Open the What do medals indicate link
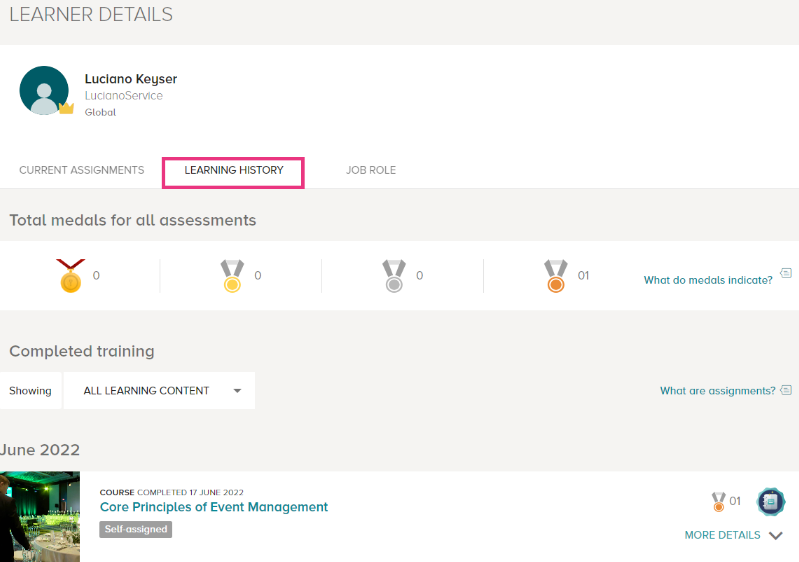Screen dimensions: 799x562 click(708, 280)
